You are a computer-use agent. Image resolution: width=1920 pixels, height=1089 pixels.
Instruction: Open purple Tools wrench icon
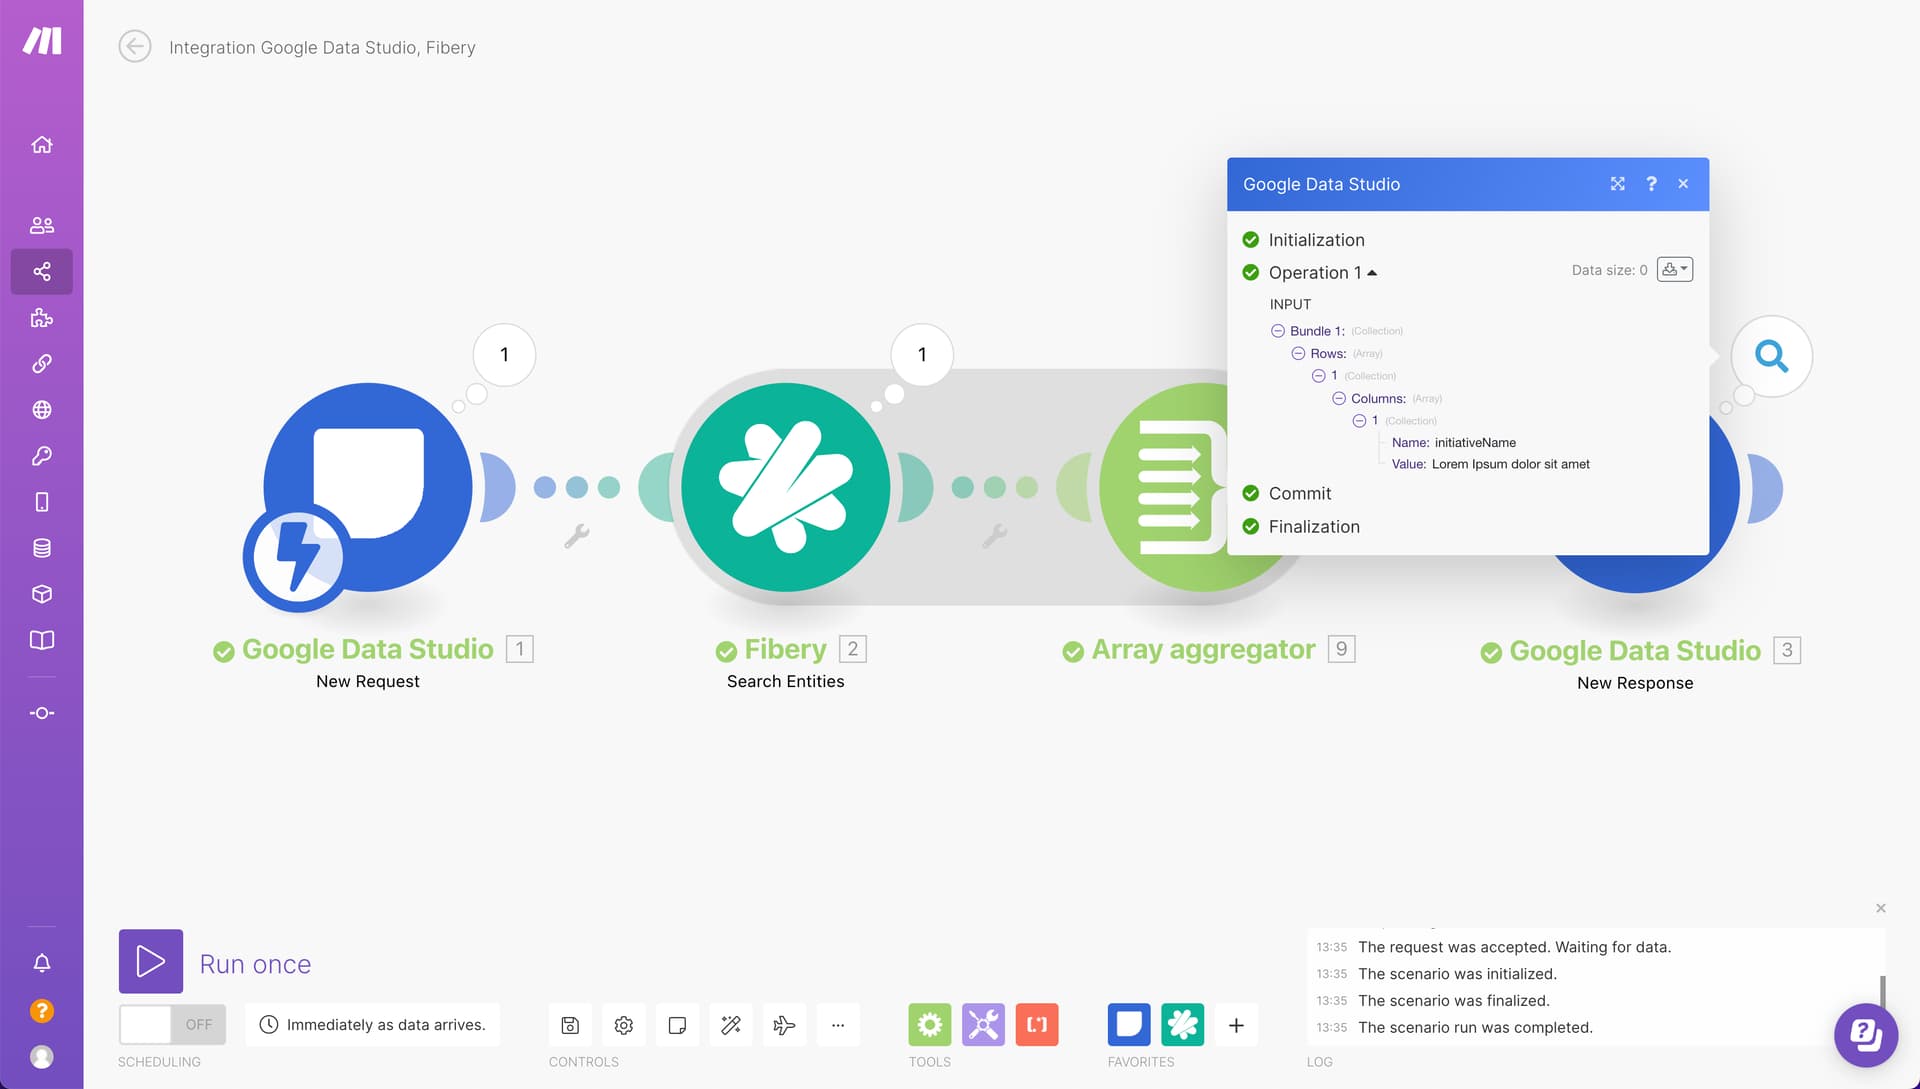983,1025
